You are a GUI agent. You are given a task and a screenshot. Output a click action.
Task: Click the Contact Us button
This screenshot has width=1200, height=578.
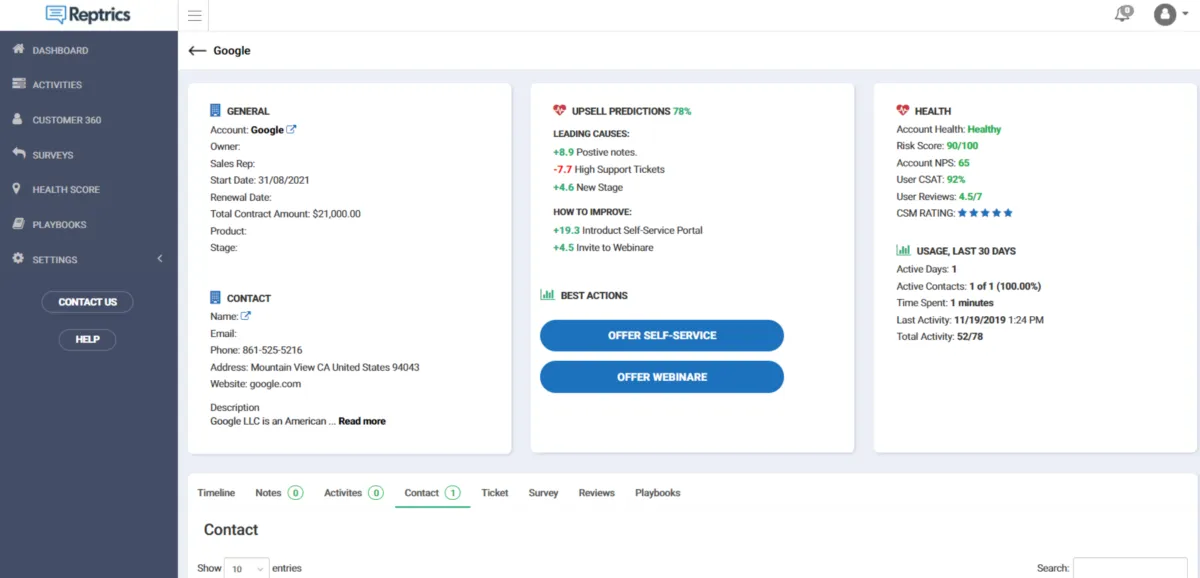point(87,302)
